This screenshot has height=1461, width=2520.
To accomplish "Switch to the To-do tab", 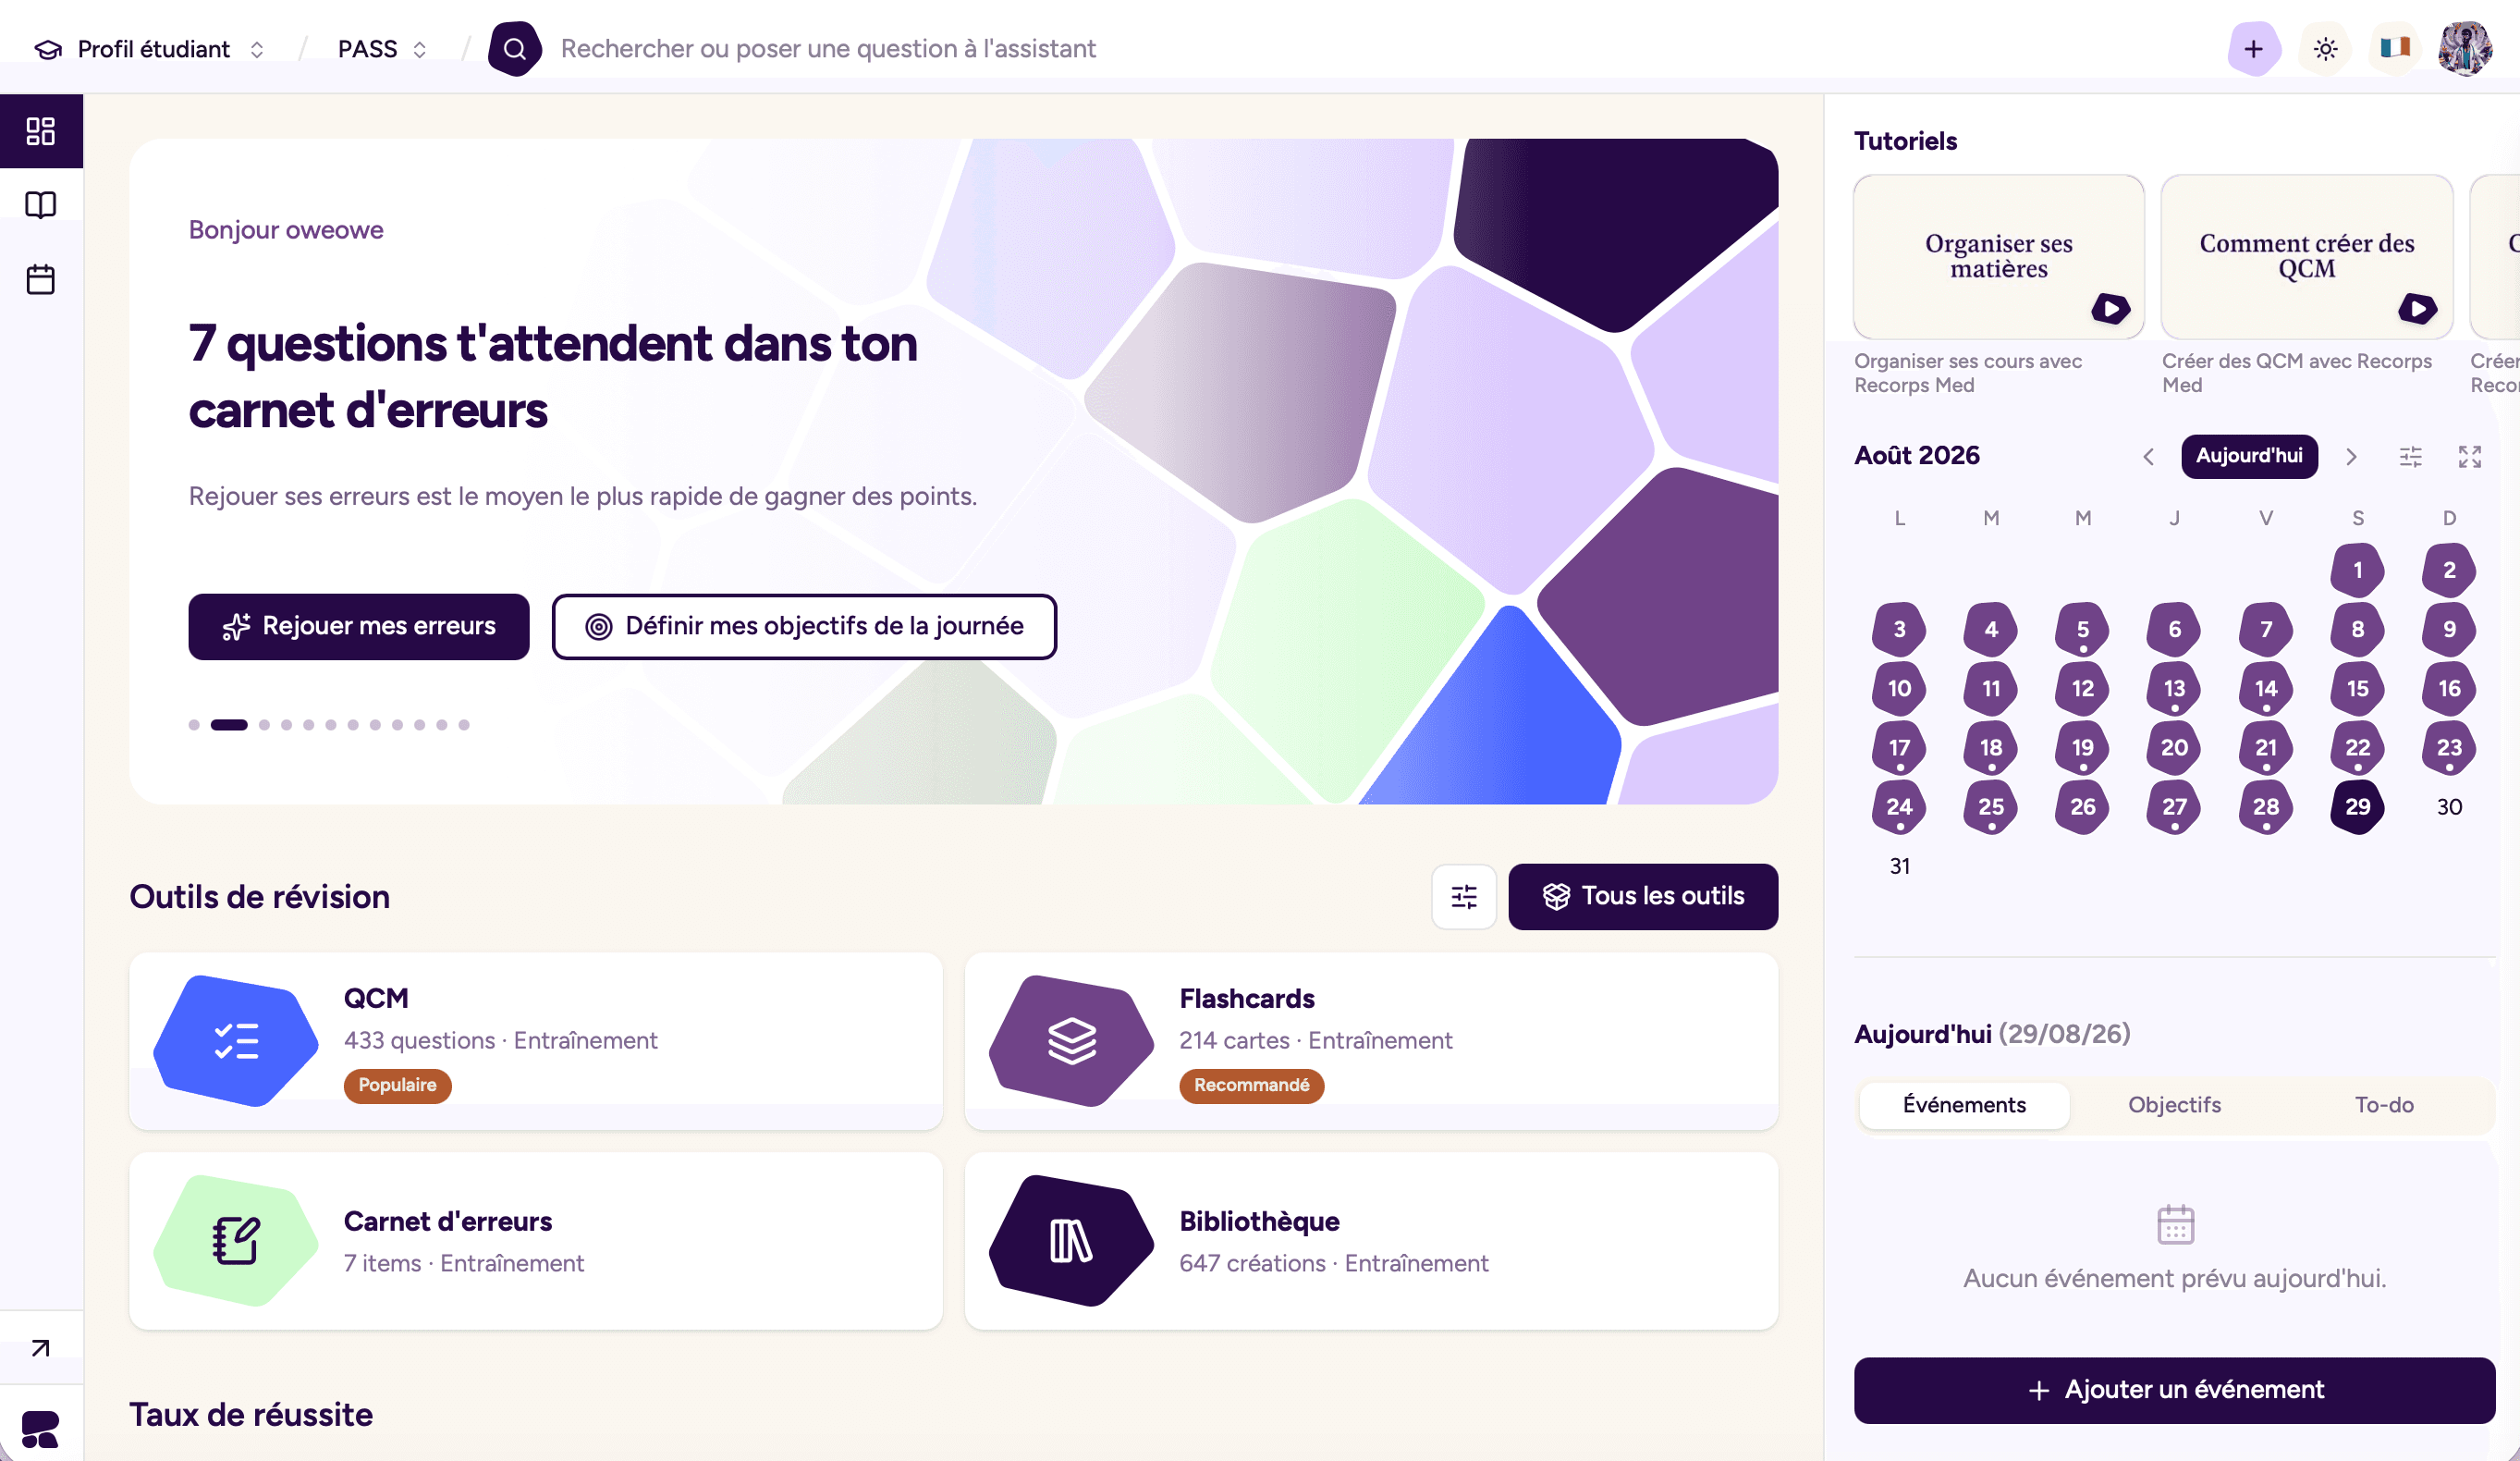I will click(x=2384, y=1105).
